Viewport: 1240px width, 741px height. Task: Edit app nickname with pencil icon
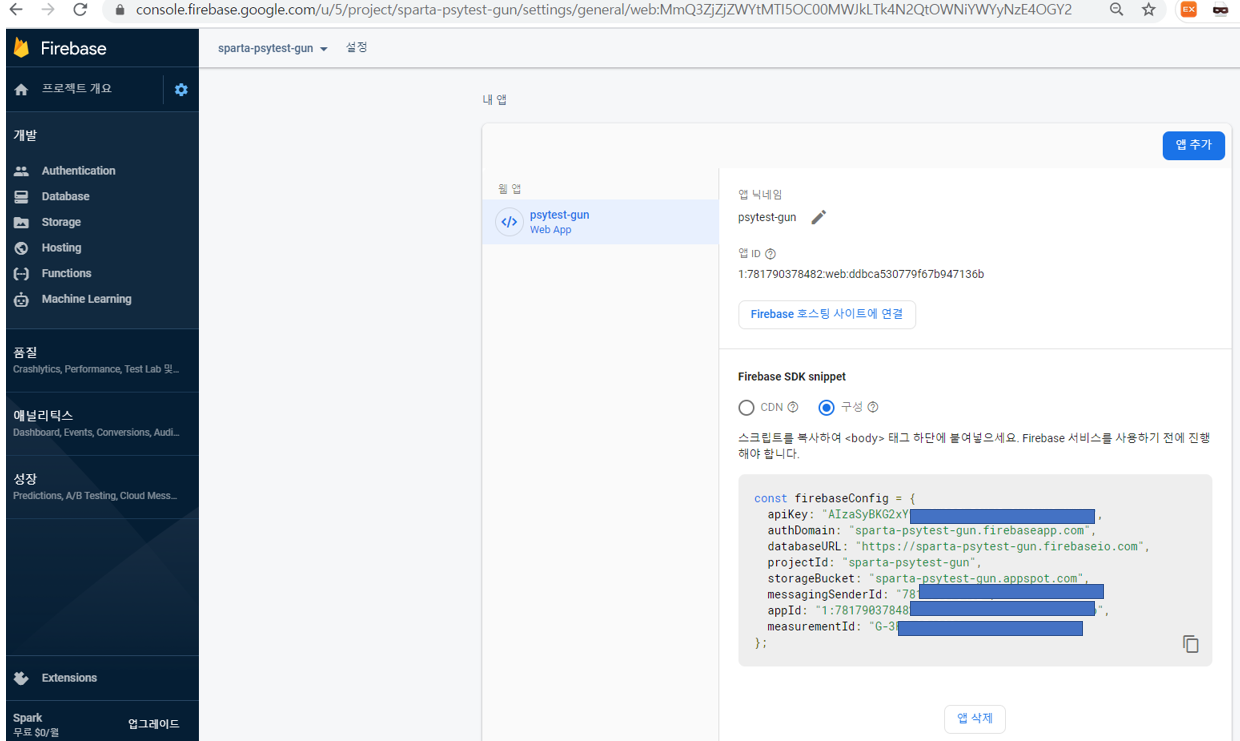click(x=819, y=217)
